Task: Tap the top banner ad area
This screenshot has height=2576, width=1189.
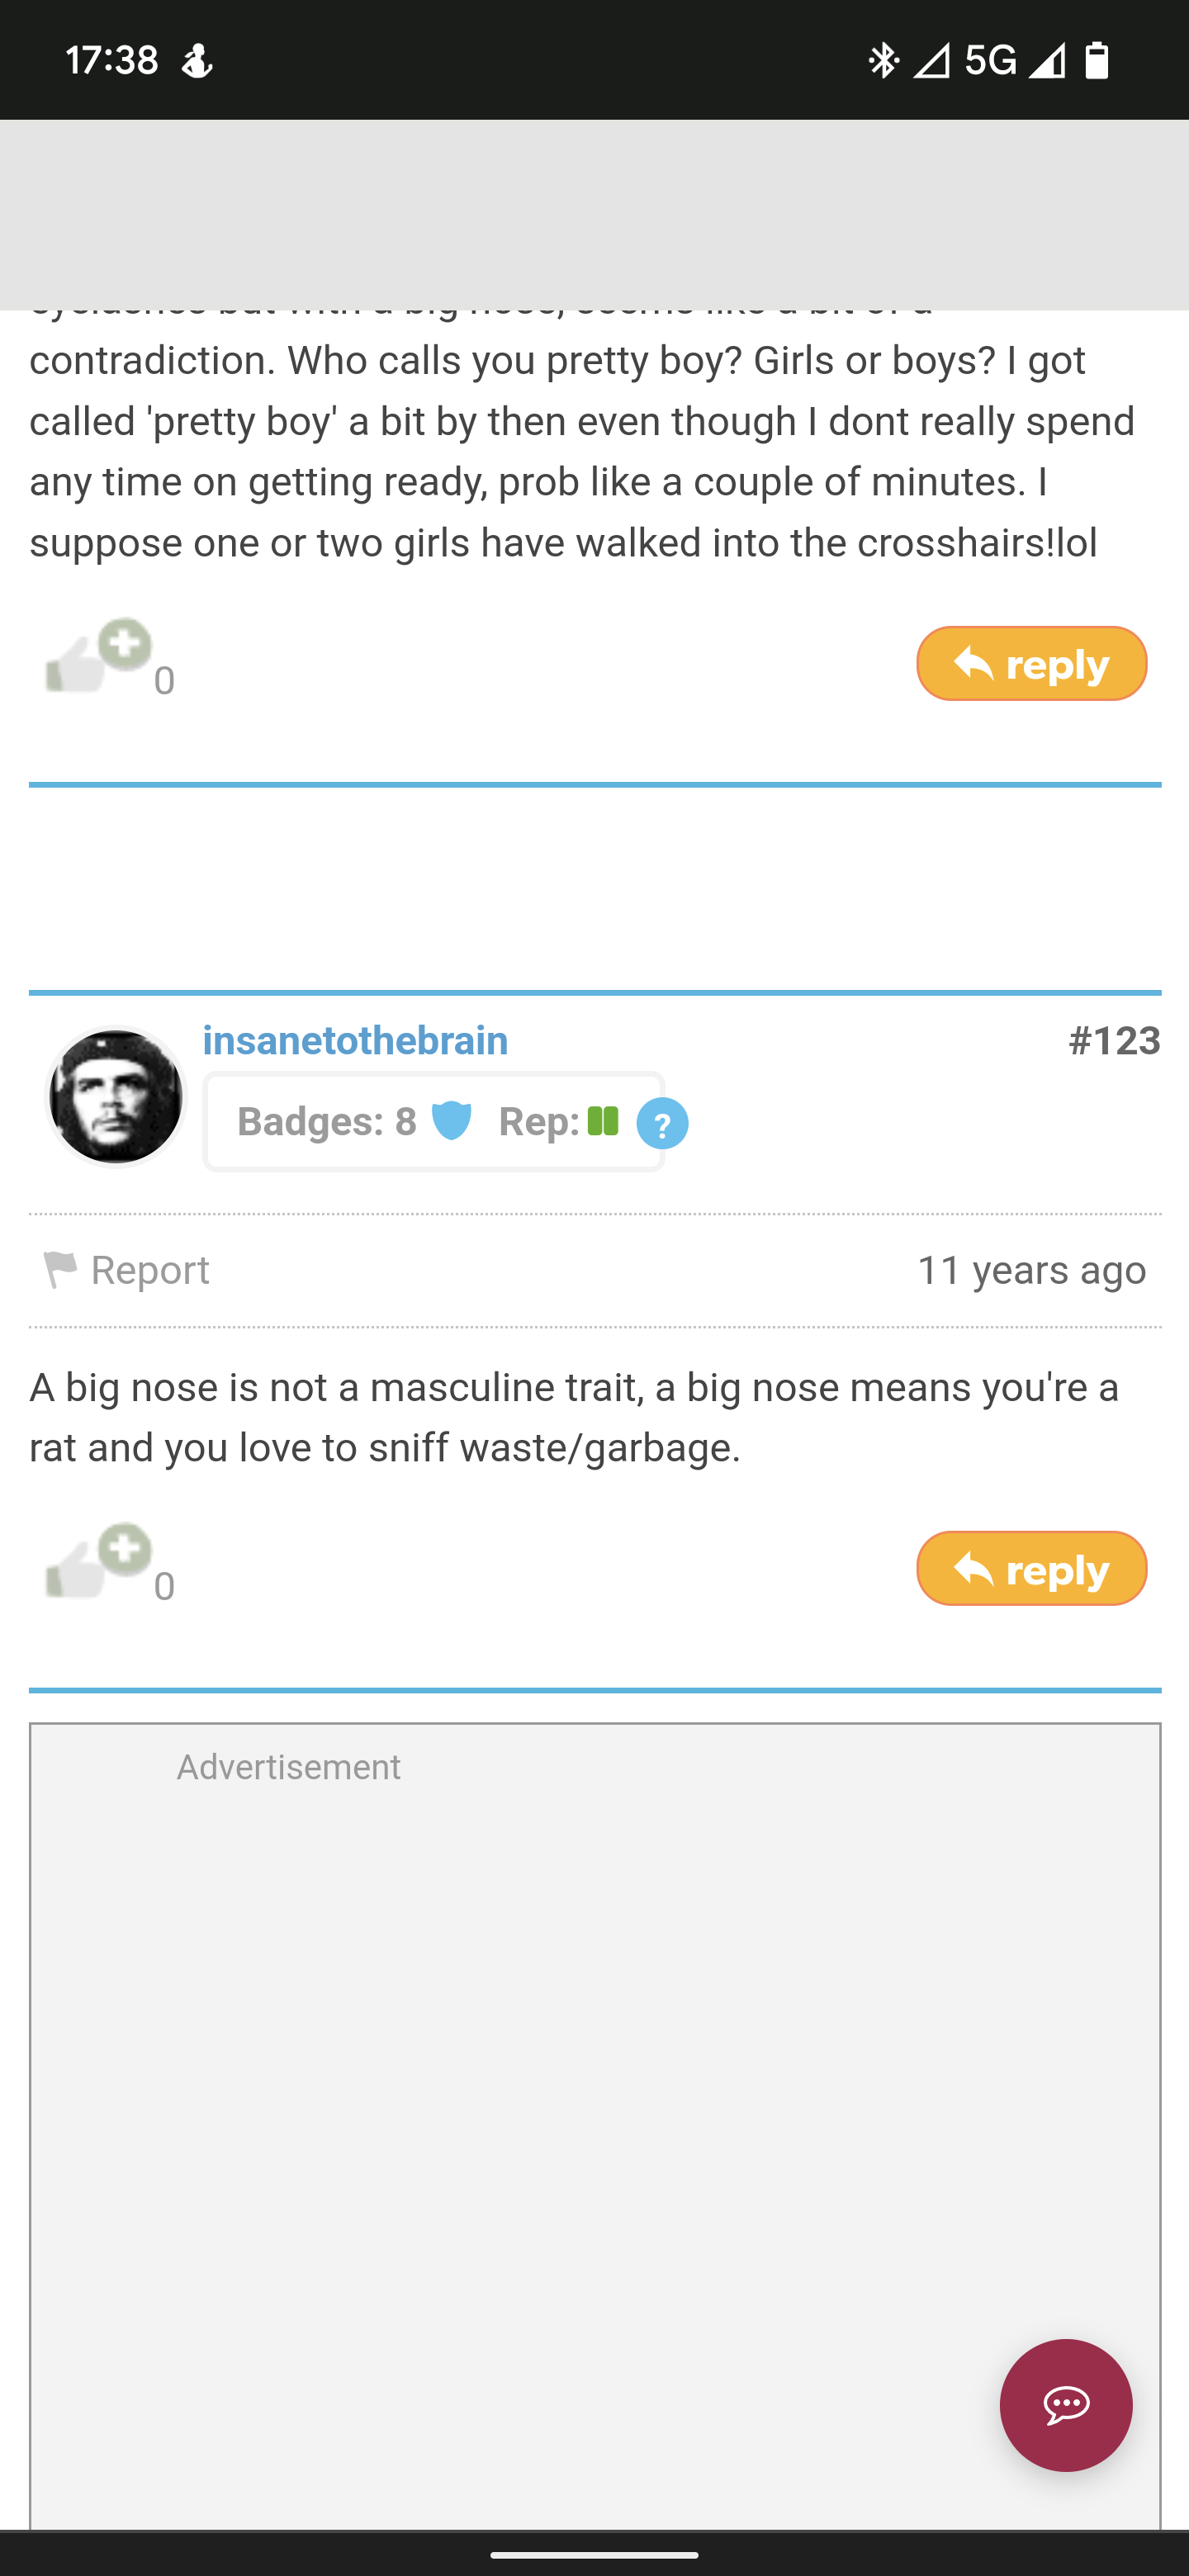Action: [x=595, y=214]
